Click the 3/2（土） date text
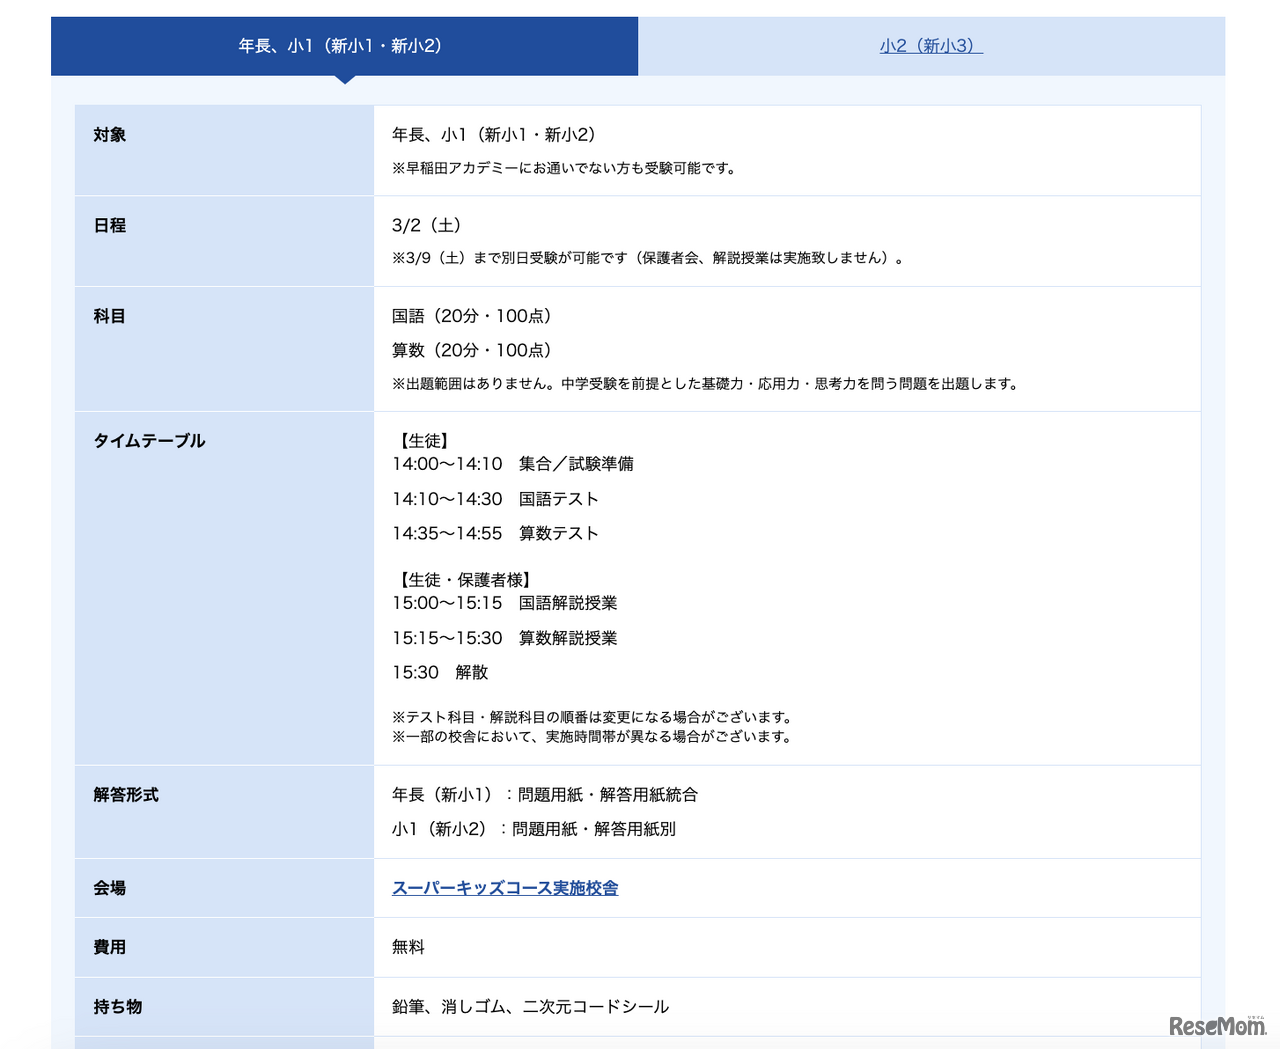1280x1049 pixels. [x=427, y=226]
